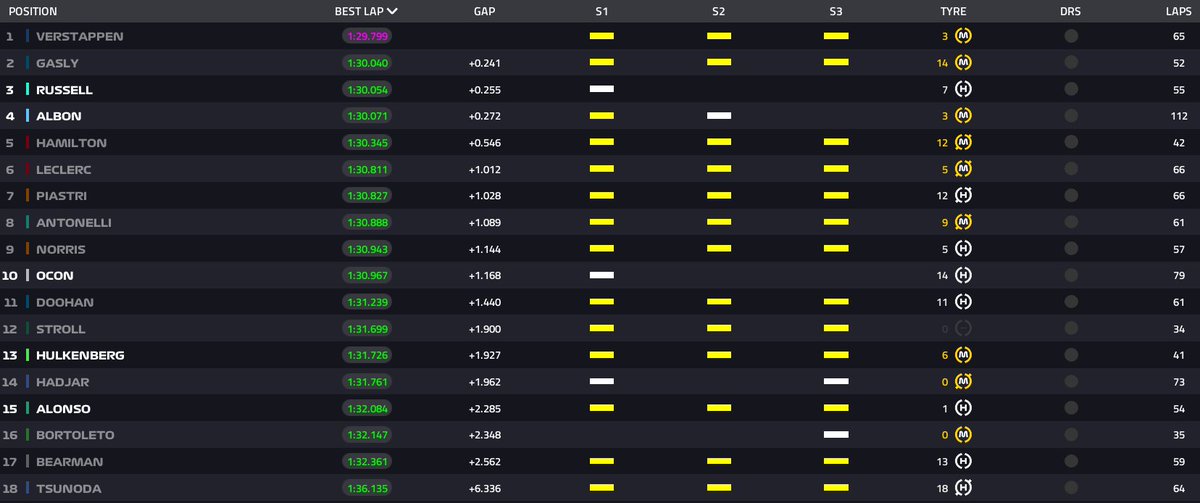Click Tsunoda's tyre age 18
Viewport: 1200px width, 503px height.
tap(942, 488)
